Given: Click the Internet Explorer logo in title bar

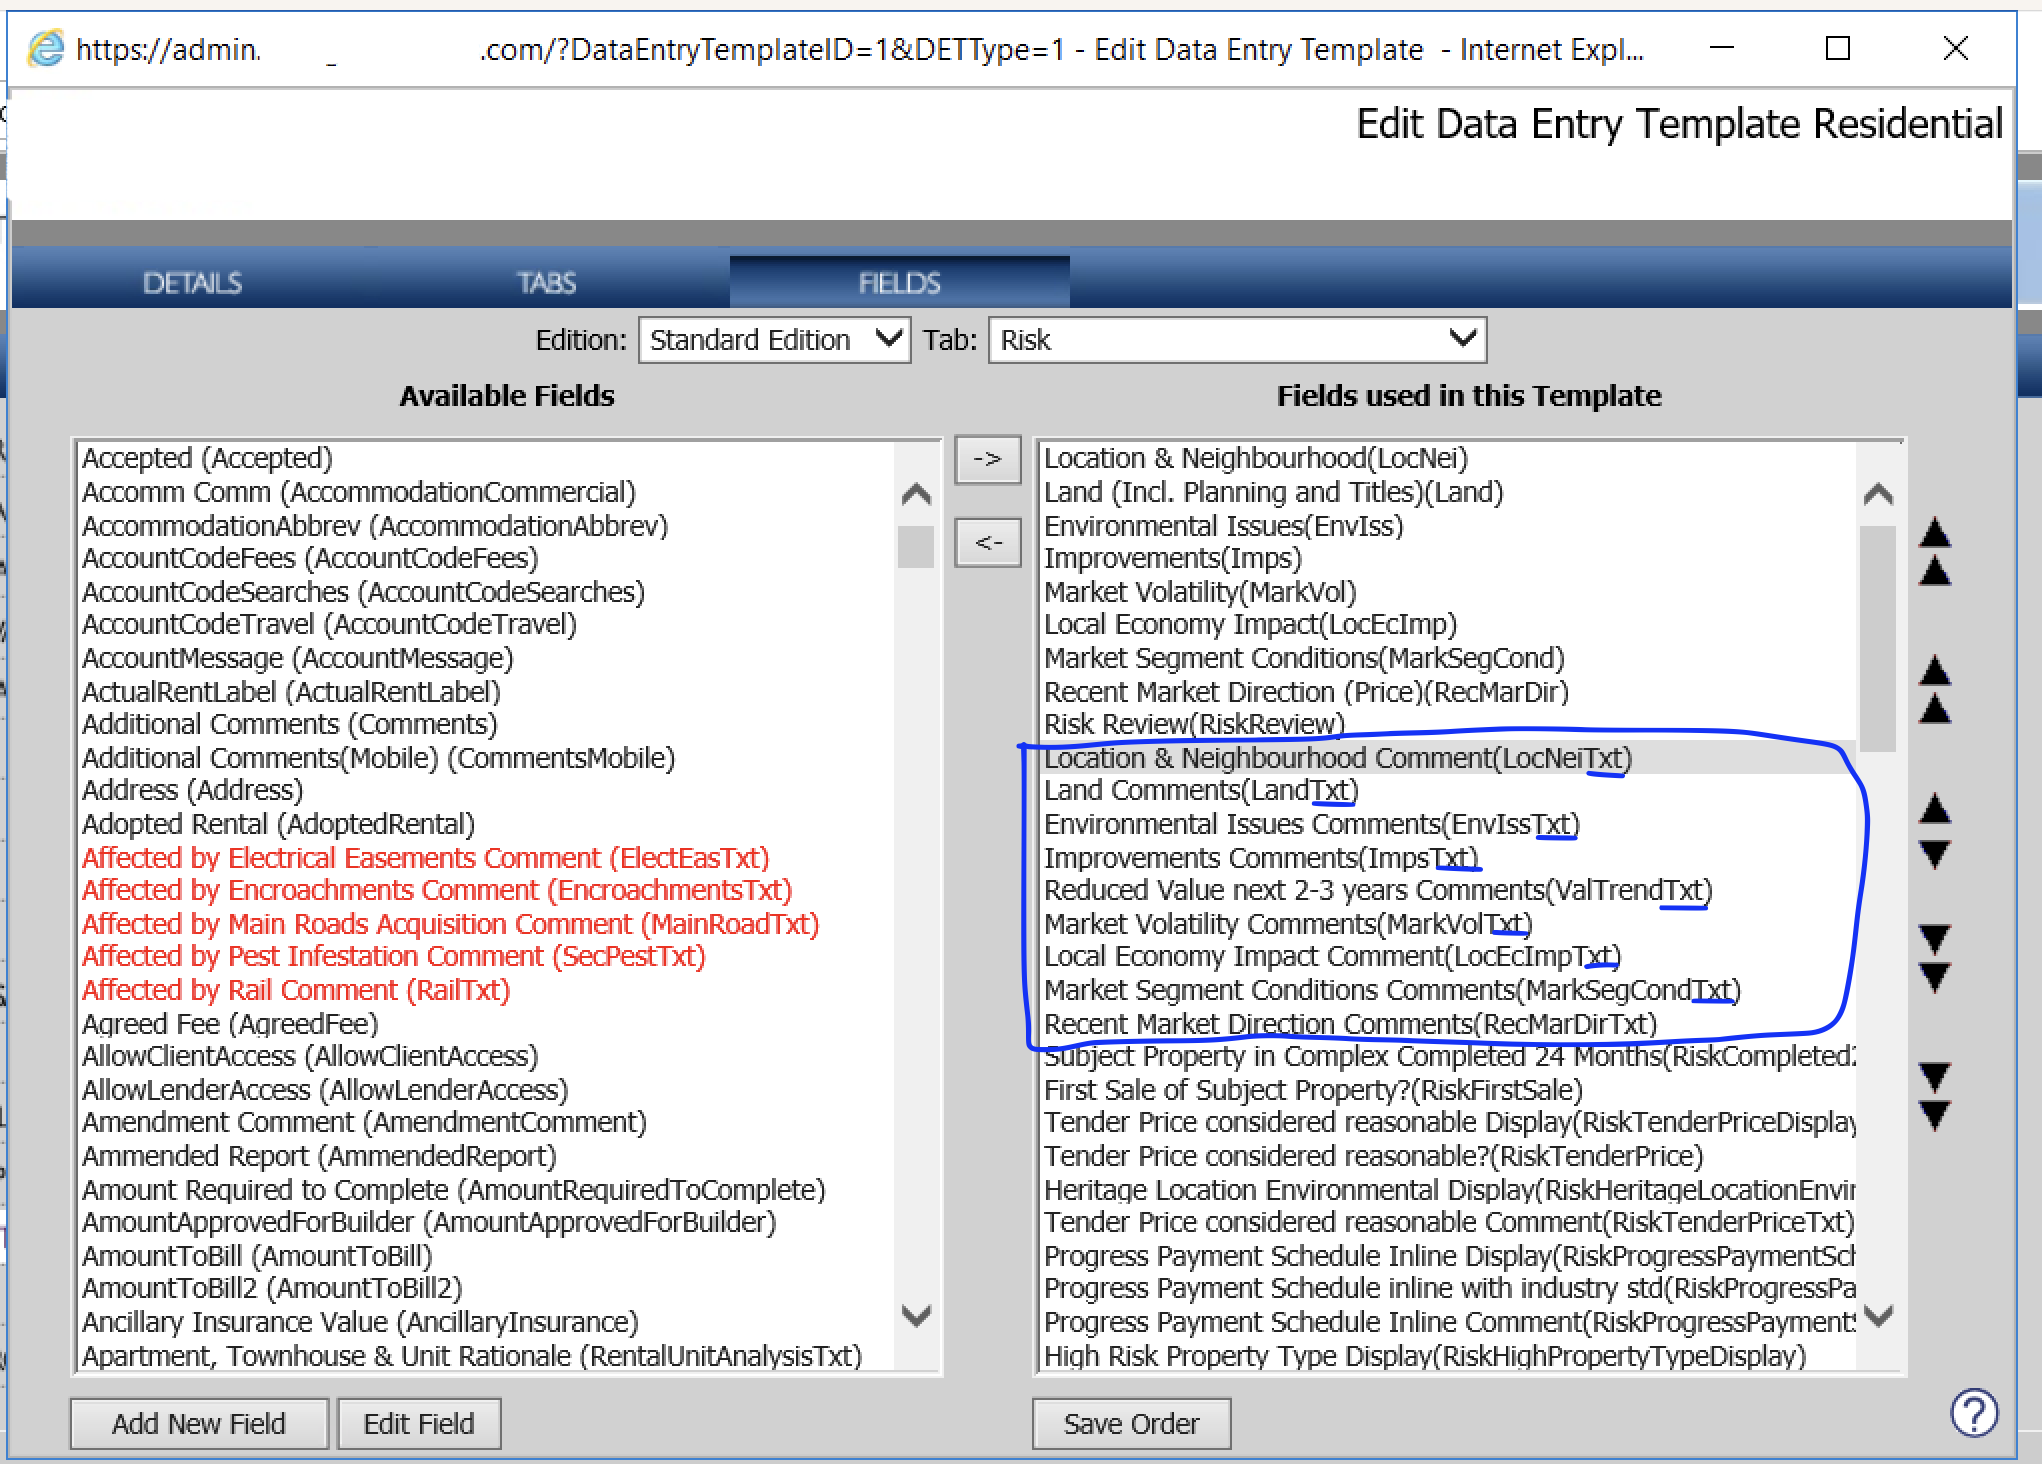Looking at the screenshot, I should [46, 49].
